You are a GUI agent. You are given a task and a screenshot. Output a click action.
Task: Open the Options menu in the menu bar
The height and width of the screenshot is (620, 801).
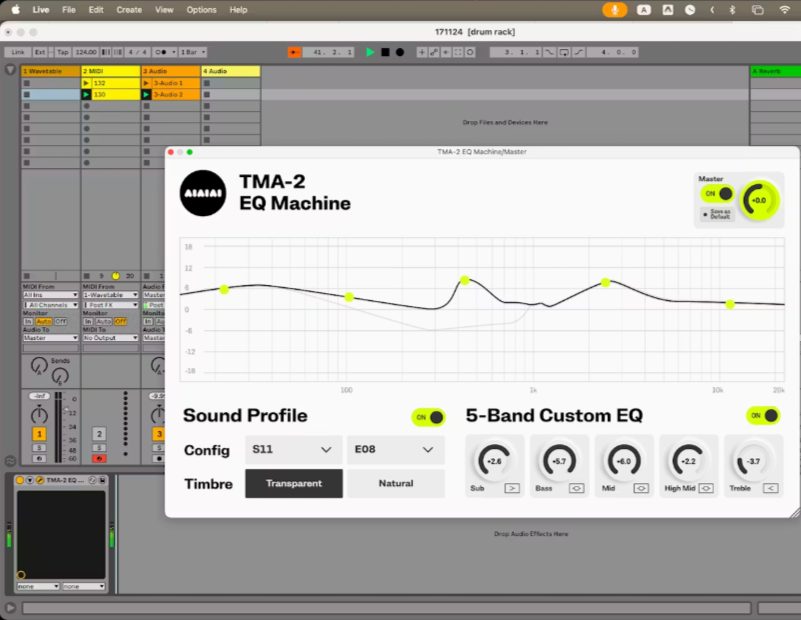click(x=201, y=9)
